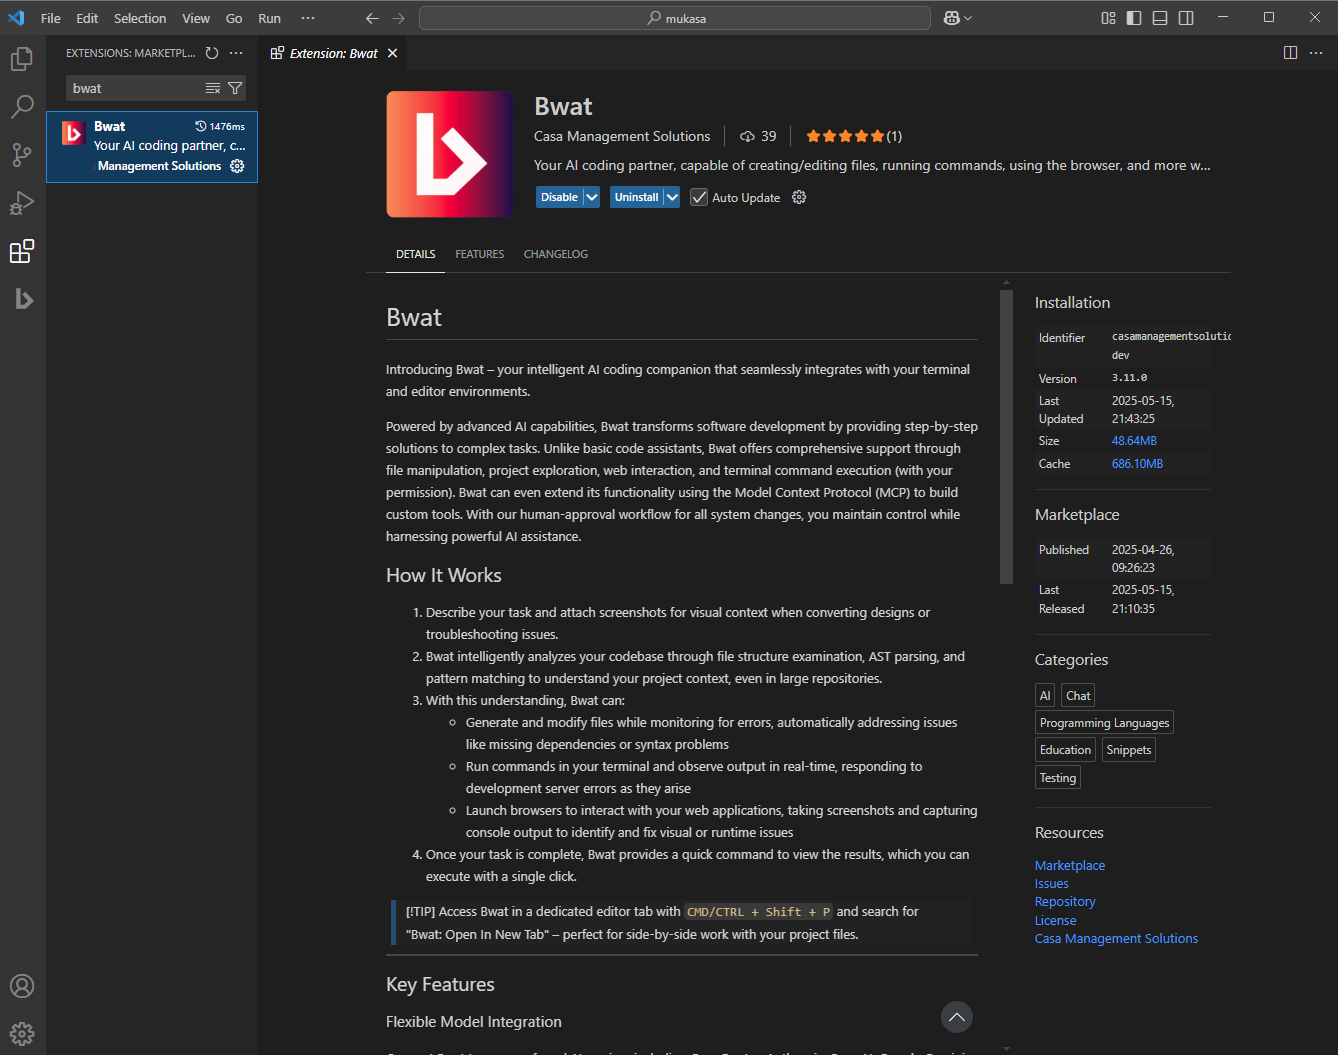Screen dimensions: 1338x1055
Task: Select Programming Languages category tag
Action: tap(1104, 722)
